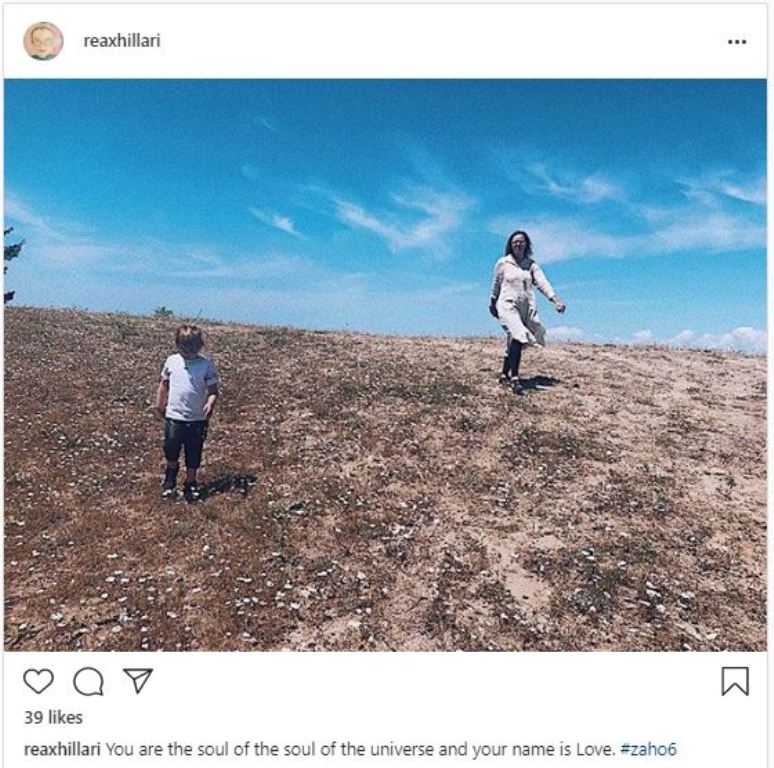This screenshot has width=774, height=768.
Task: Save the post with the bookmark icon
Action: [x=735, y=681]
